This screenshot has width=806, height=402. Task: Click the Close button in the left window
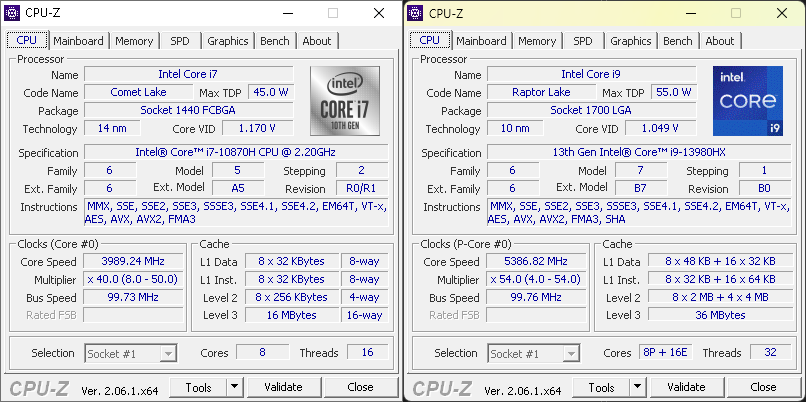point(360,387)
